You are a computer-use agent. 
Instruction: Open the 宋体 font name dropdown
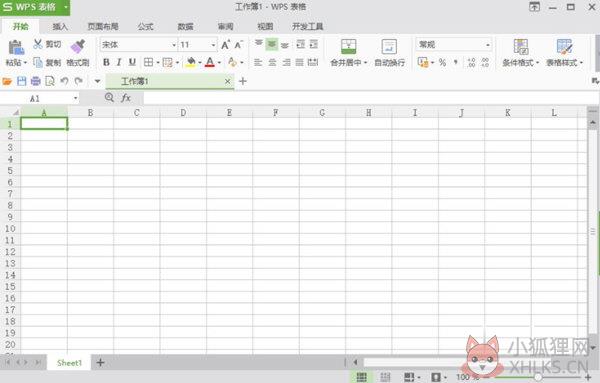pos(174,45)
